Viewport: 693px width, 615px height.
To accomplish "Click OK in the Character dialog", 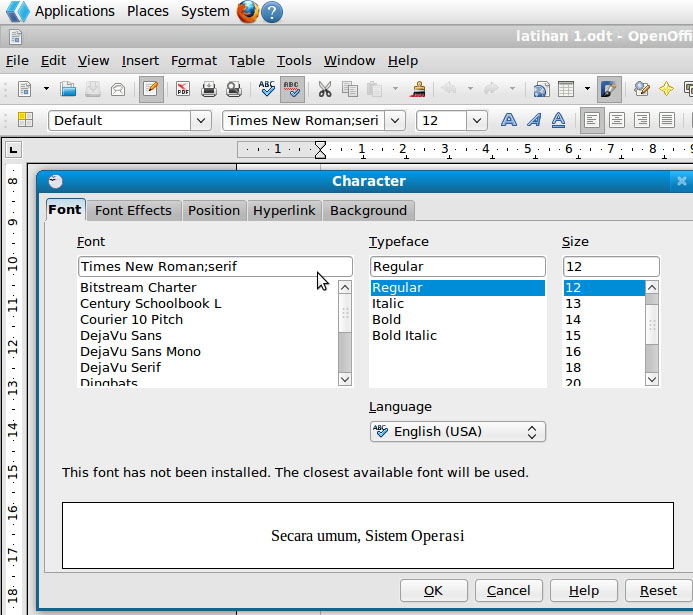I will tap(434, 591).
